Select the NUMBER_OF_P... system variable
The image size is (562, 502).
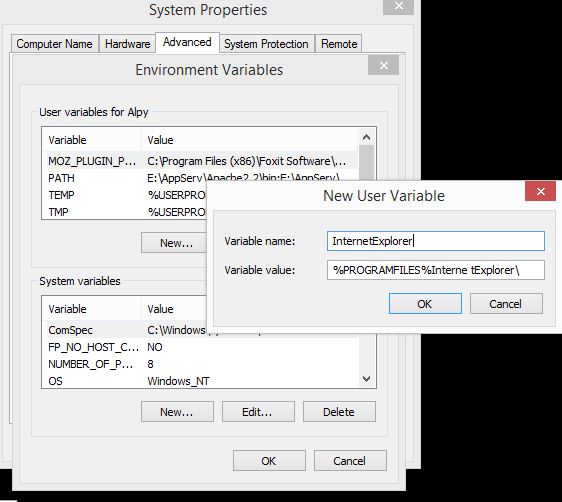coord(201,364)
